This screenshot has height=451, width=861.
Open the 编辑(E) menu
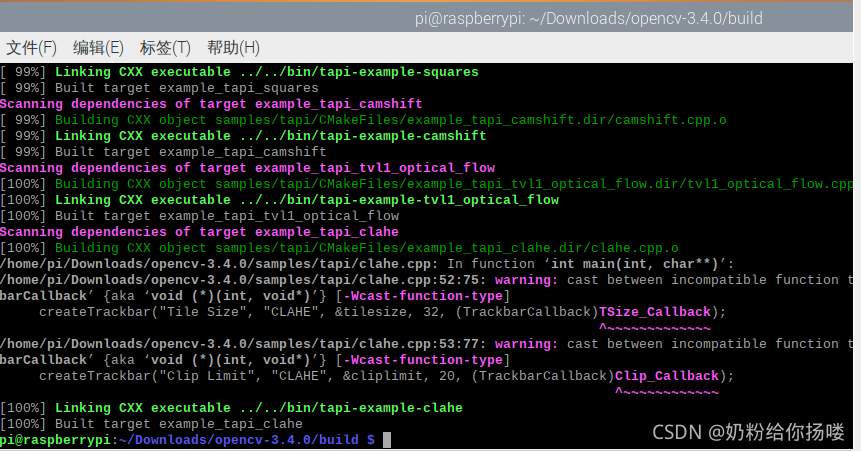pyautogui.click(x=98, y=48)
